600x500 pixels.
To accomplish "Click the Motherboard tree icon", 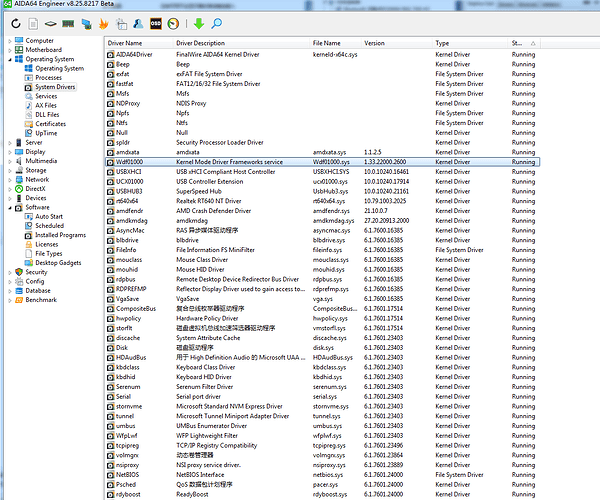I will click(19, 50).
